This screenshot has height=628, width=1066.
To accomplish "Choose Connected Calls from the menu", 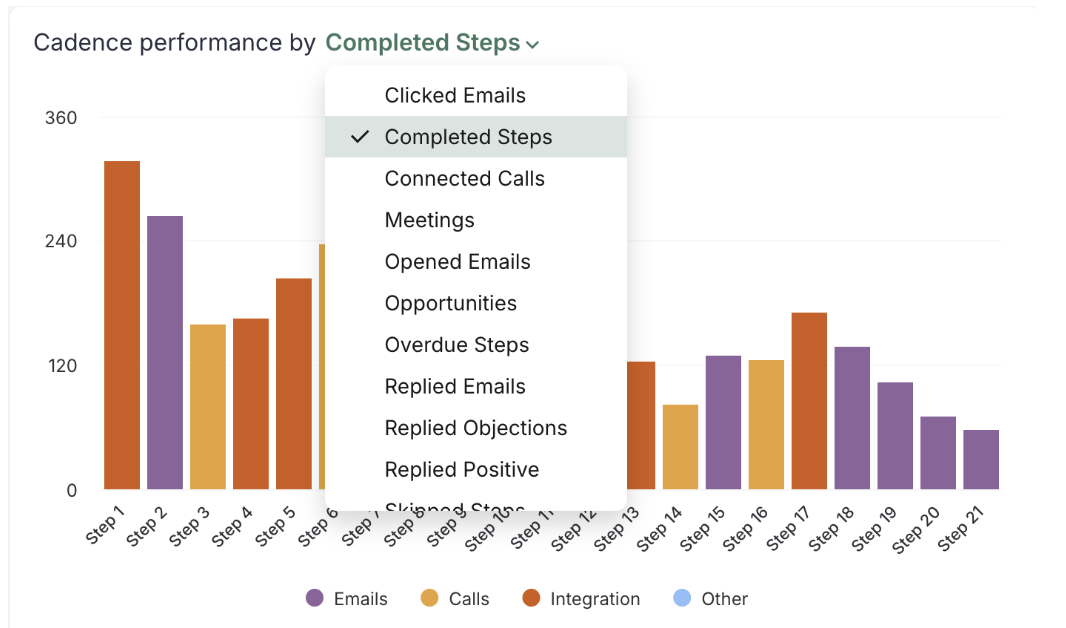I will pyautogui.click(x=464, y=178).
